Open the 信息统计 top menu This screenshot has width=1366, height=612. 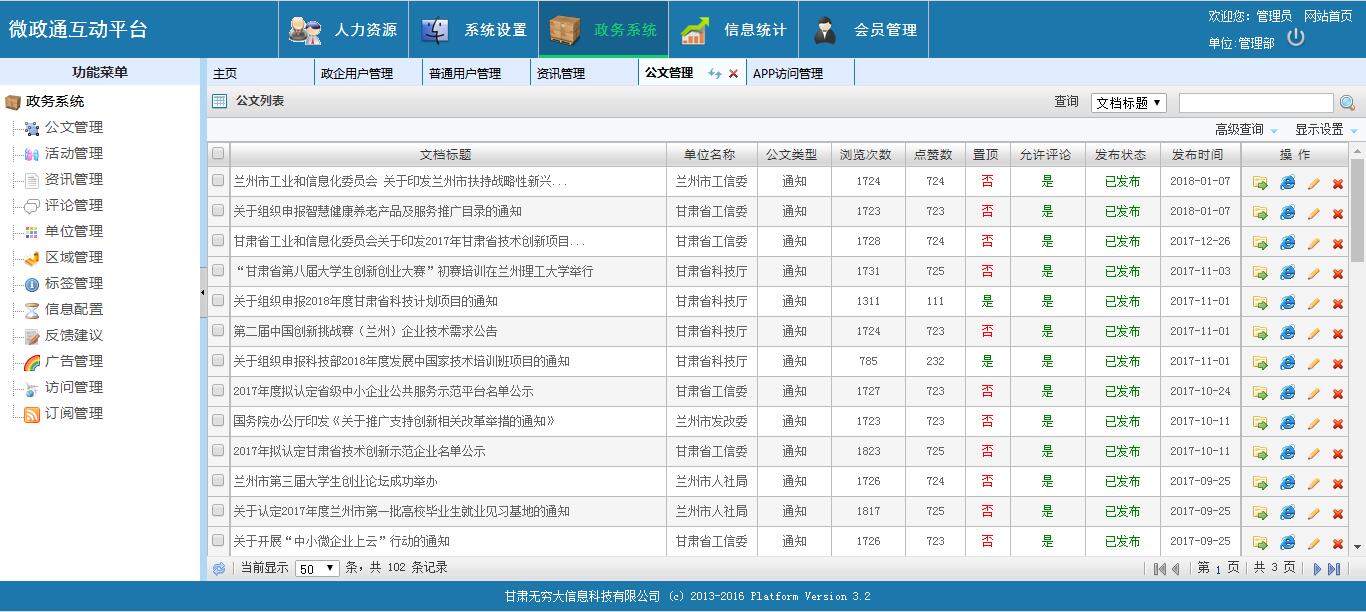click(x=734, y=30)
